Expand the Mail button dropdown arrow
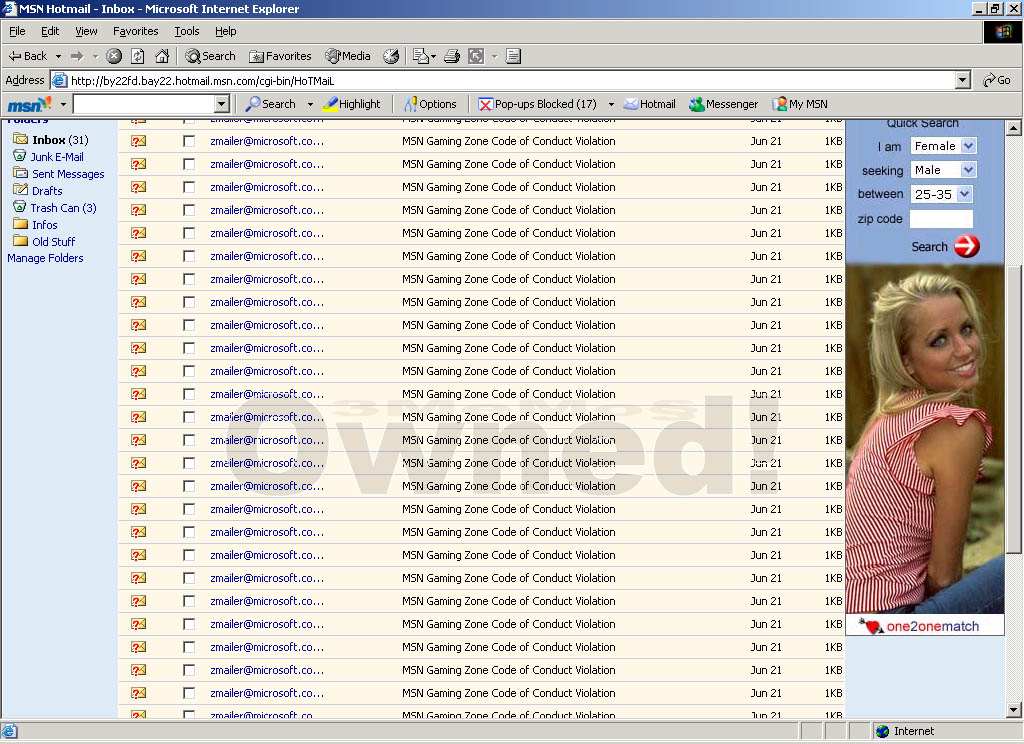The image size is (1024, 744). point(434,56)
